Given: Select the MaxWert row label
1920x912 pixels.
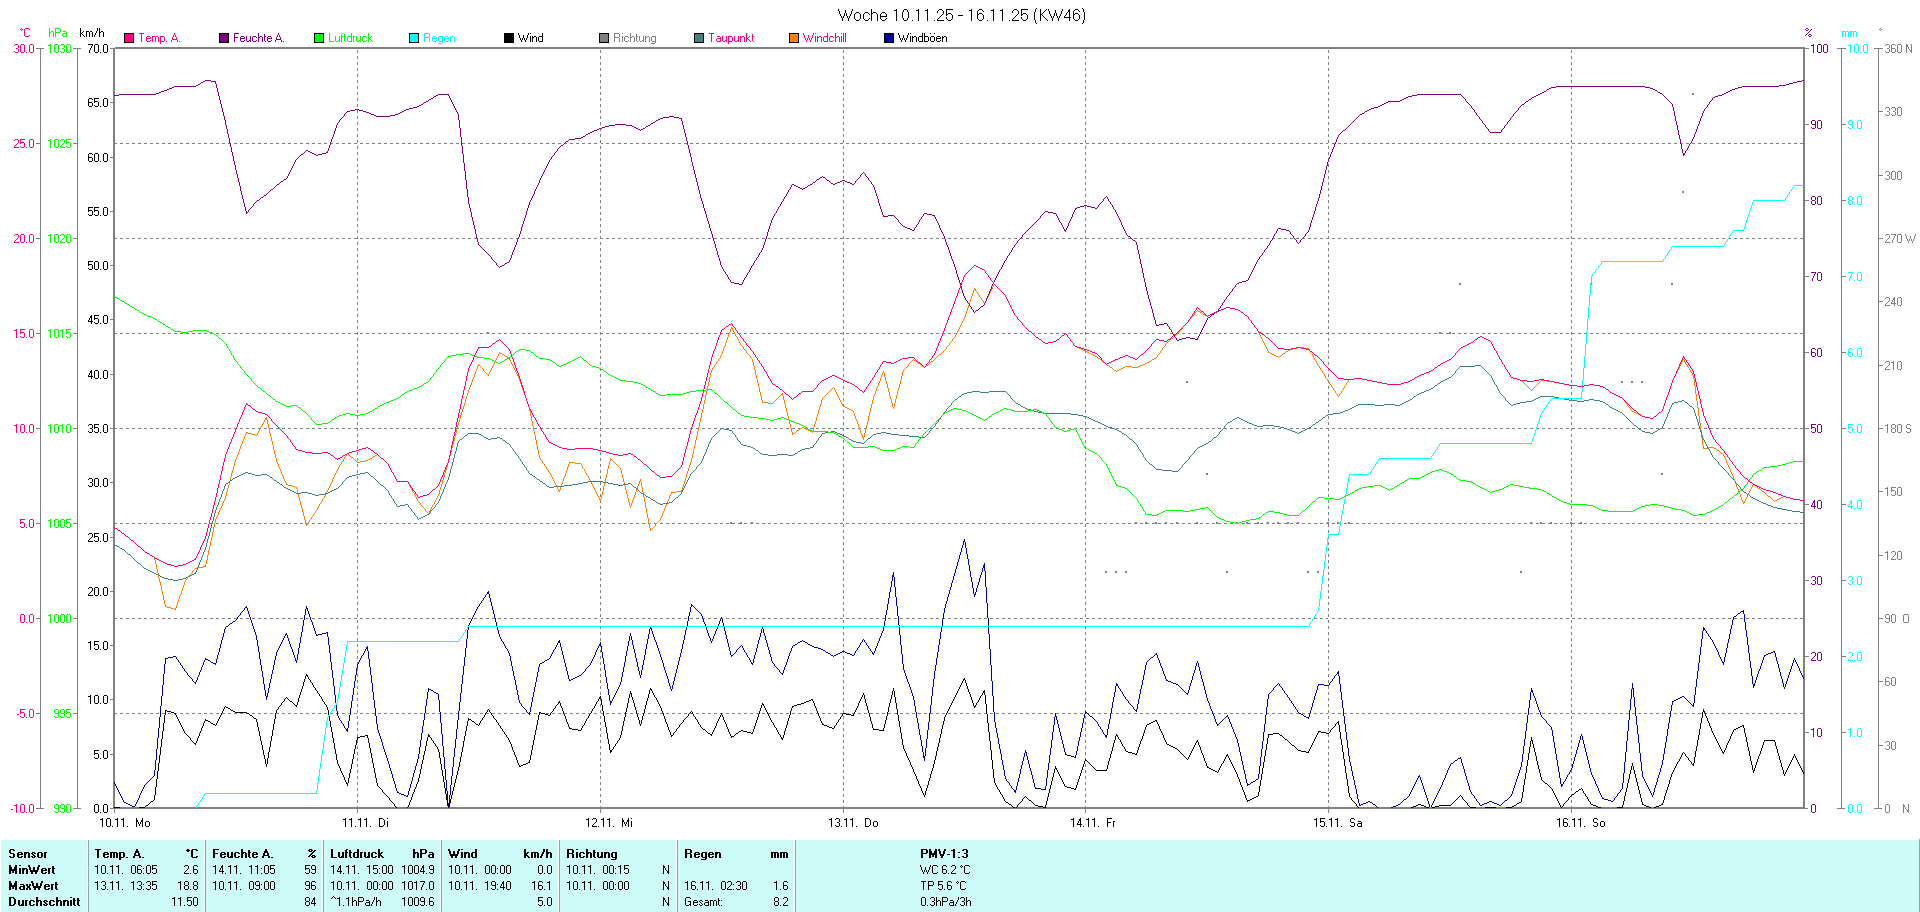Looking at the screenshot, I should [33, 886].
